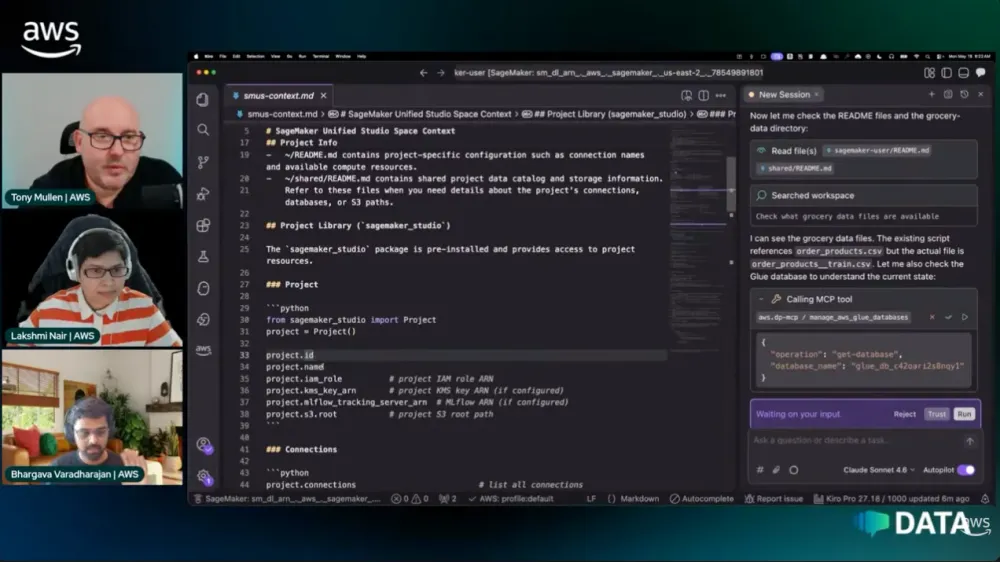Image resolution: width=1000 pixels, height=562 pixels.
Task: Open editor More Actions ellipsis menu
Action: pos(721,96)
